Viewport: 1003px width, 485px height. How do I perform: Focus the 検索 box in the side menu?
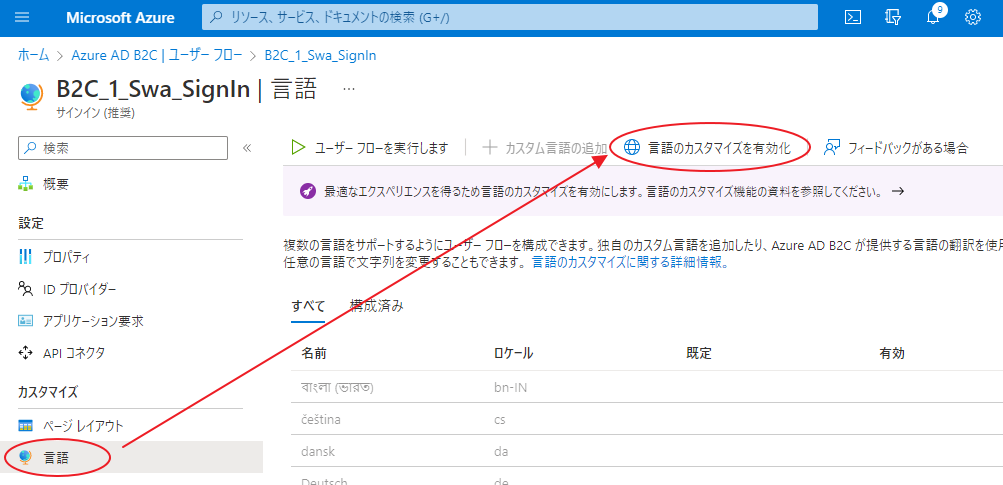point(123,148)
